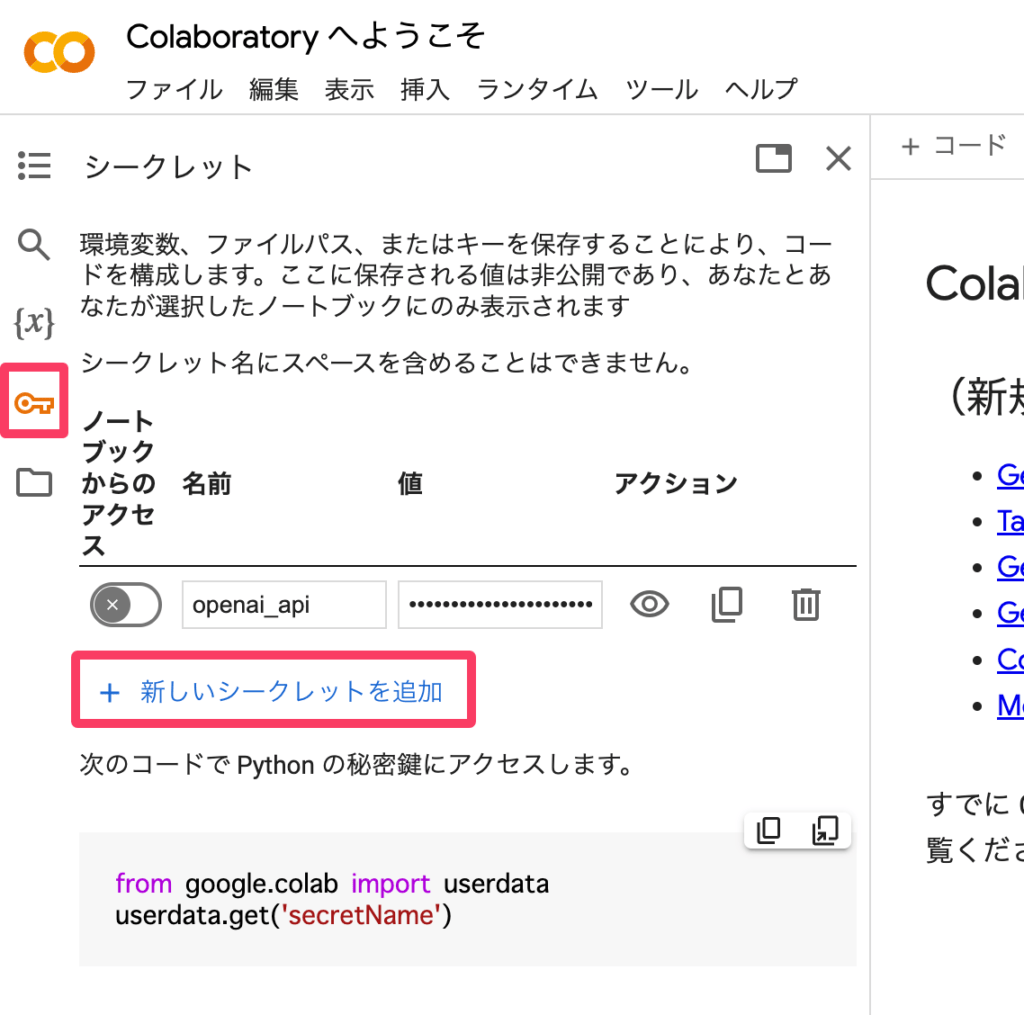The width and height of the screenshot is (1024, 1015).
Task: Copy the sample Python code snippet
Action: [769, 831]
